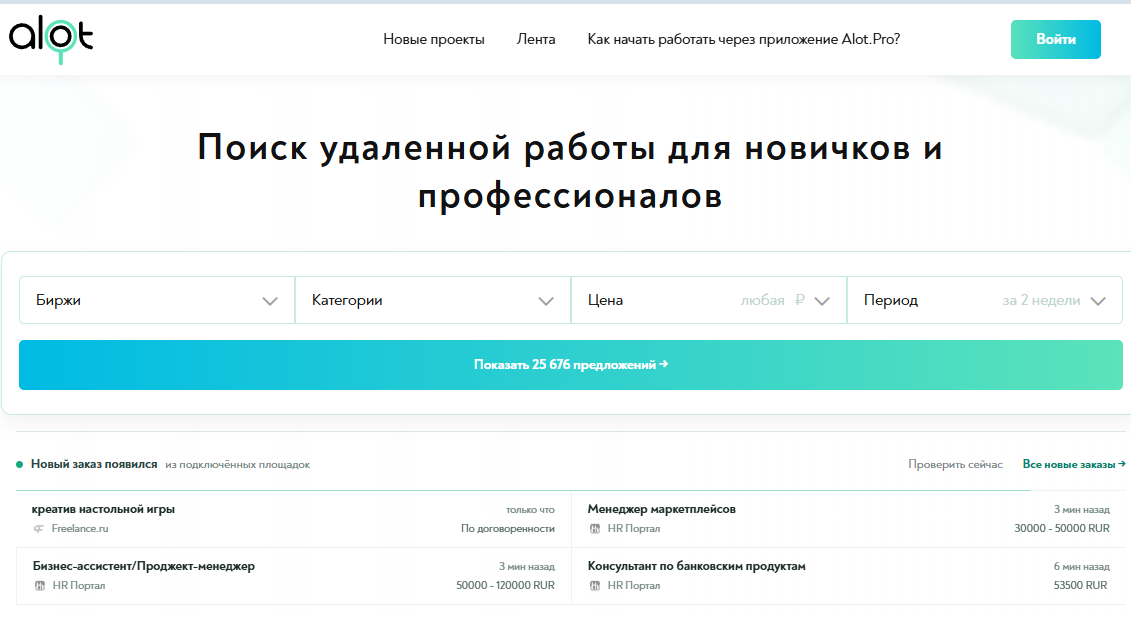The image size is (1131, 617).
Task: Click HR Портал icon under Консультант по банковским продуктам
Action: tap(595, 586)
